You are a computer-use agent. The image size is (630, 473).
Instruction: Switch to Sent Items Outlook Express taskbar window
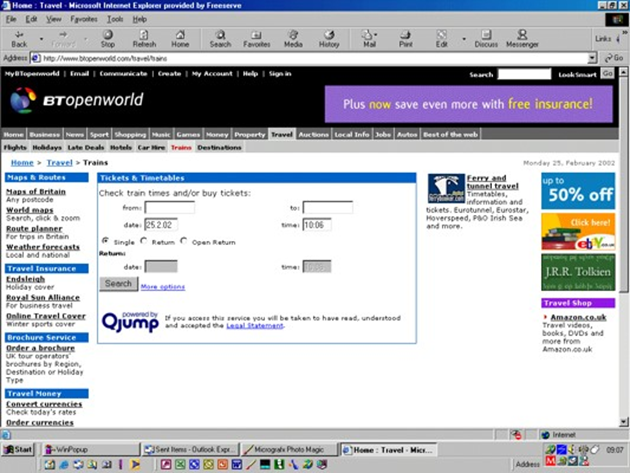pyautogui.click(x=191, y=449)
